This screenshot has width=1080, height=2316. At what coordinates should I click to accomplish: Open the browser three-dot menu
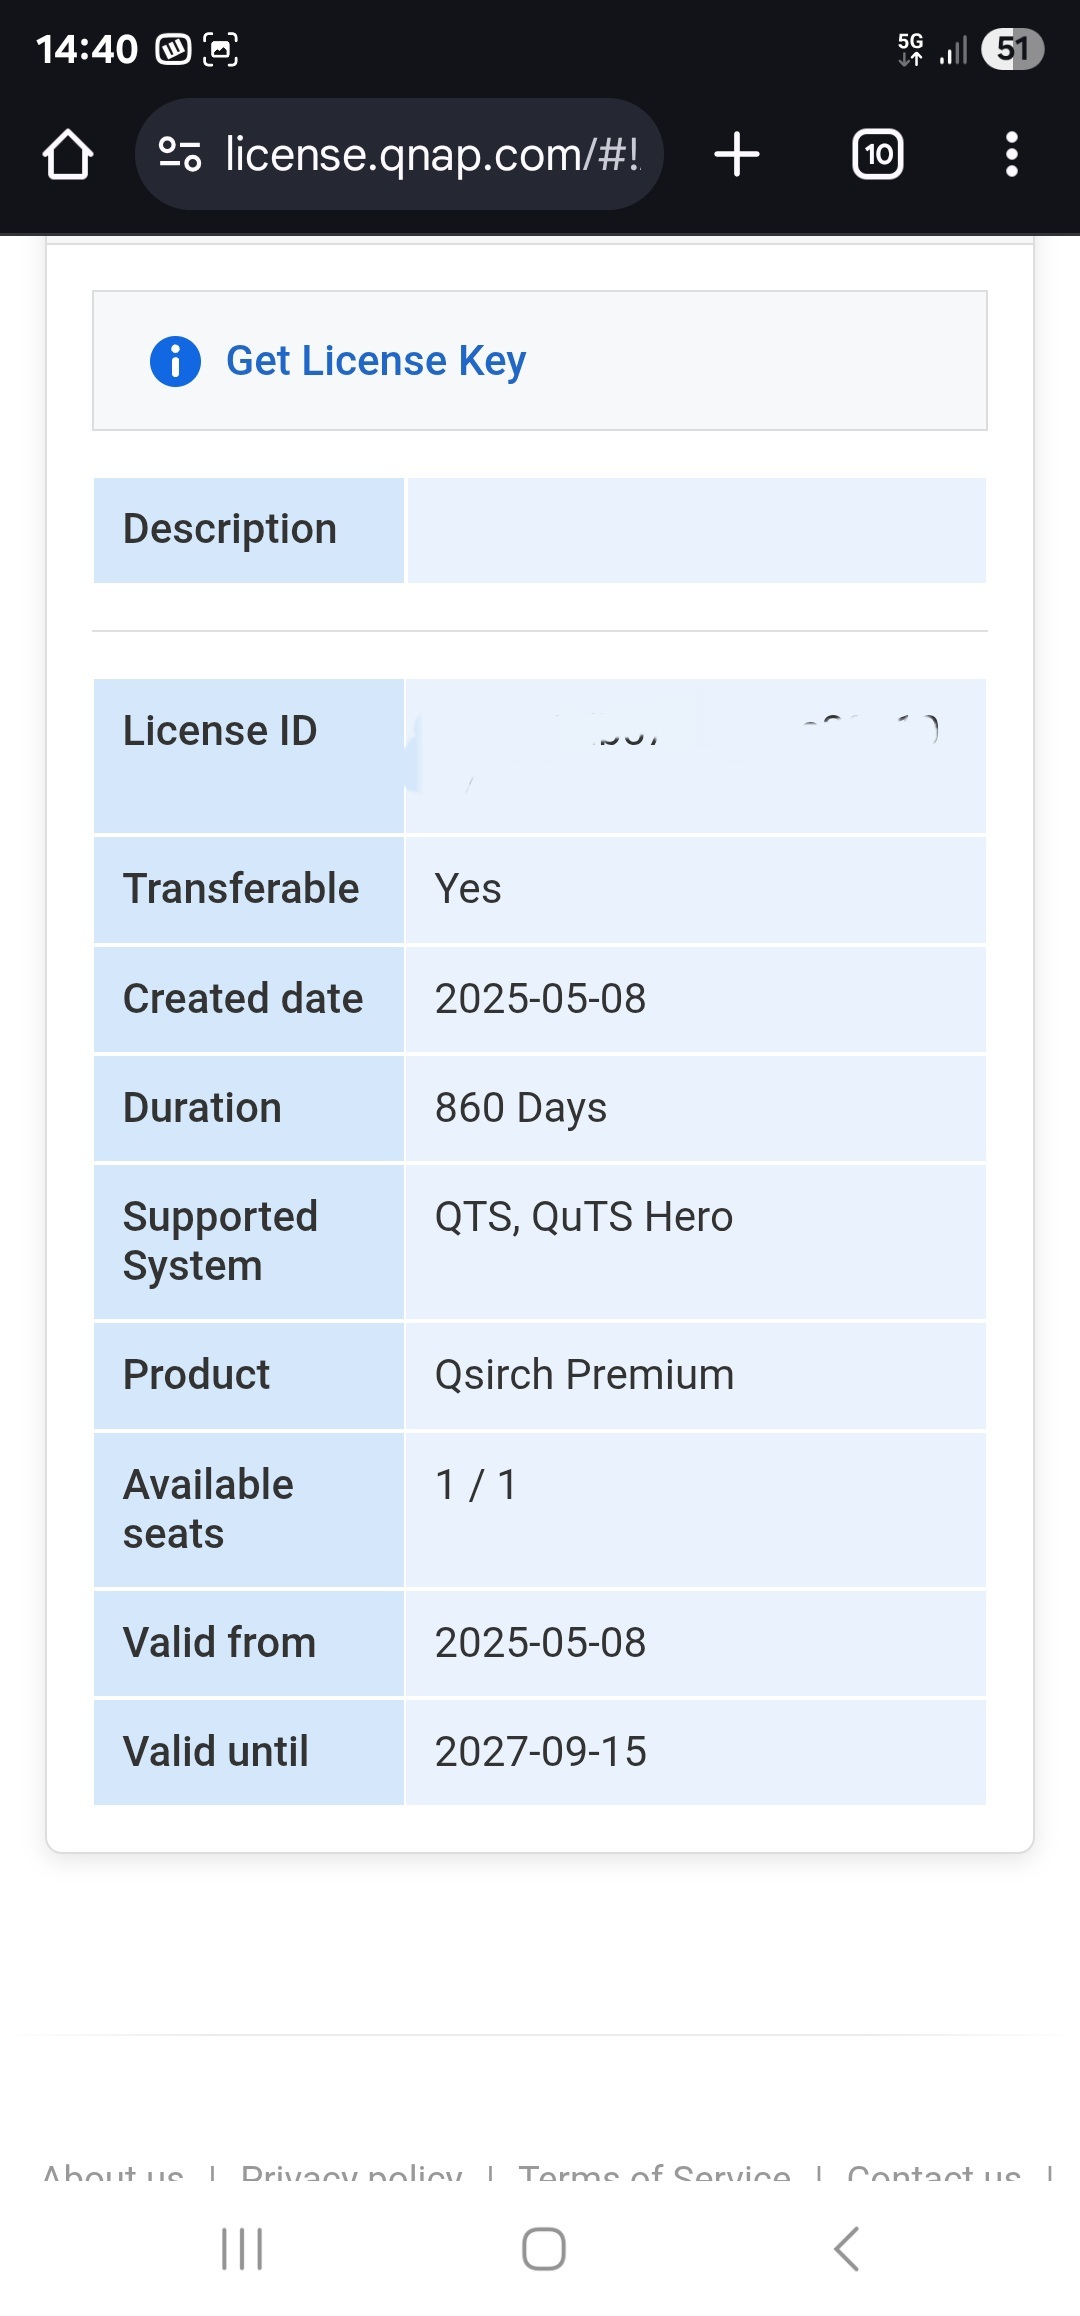coord(1011,155)
